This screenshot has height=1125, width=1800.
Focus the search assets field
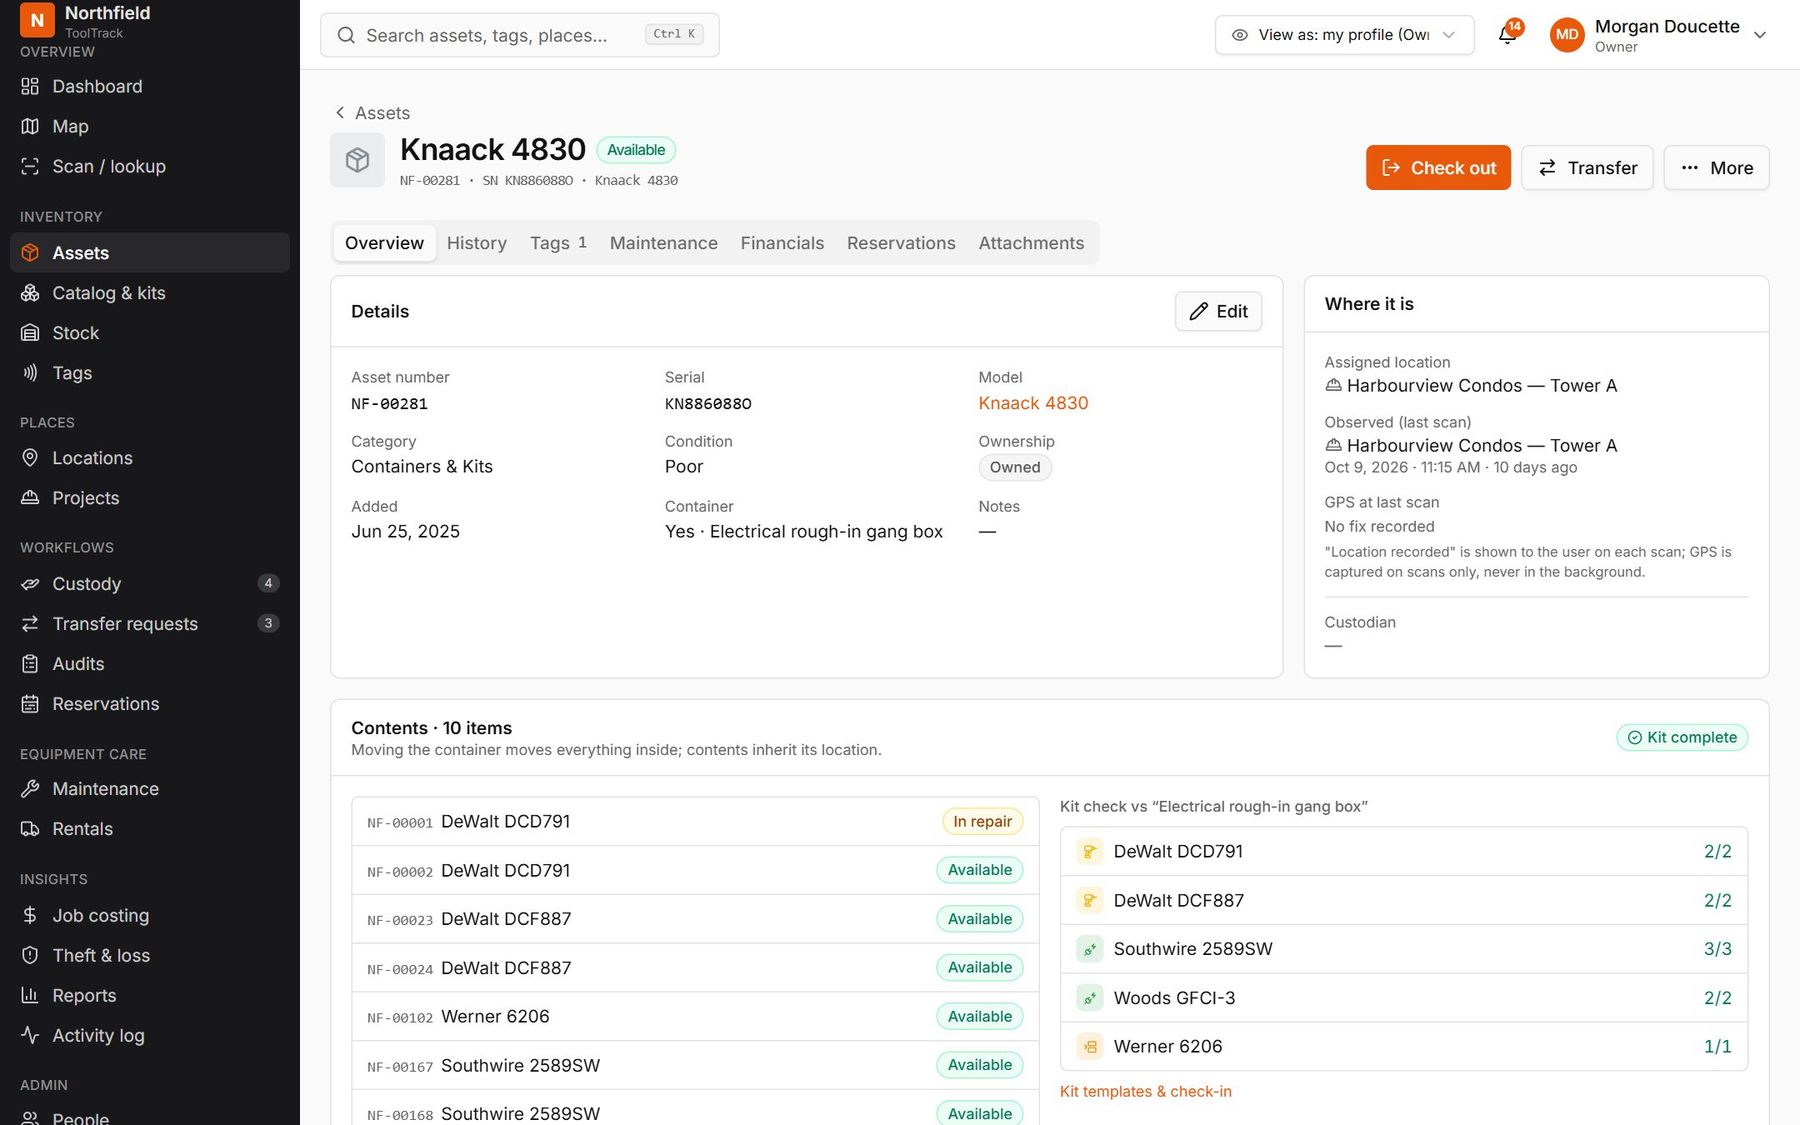pos(520,35)
